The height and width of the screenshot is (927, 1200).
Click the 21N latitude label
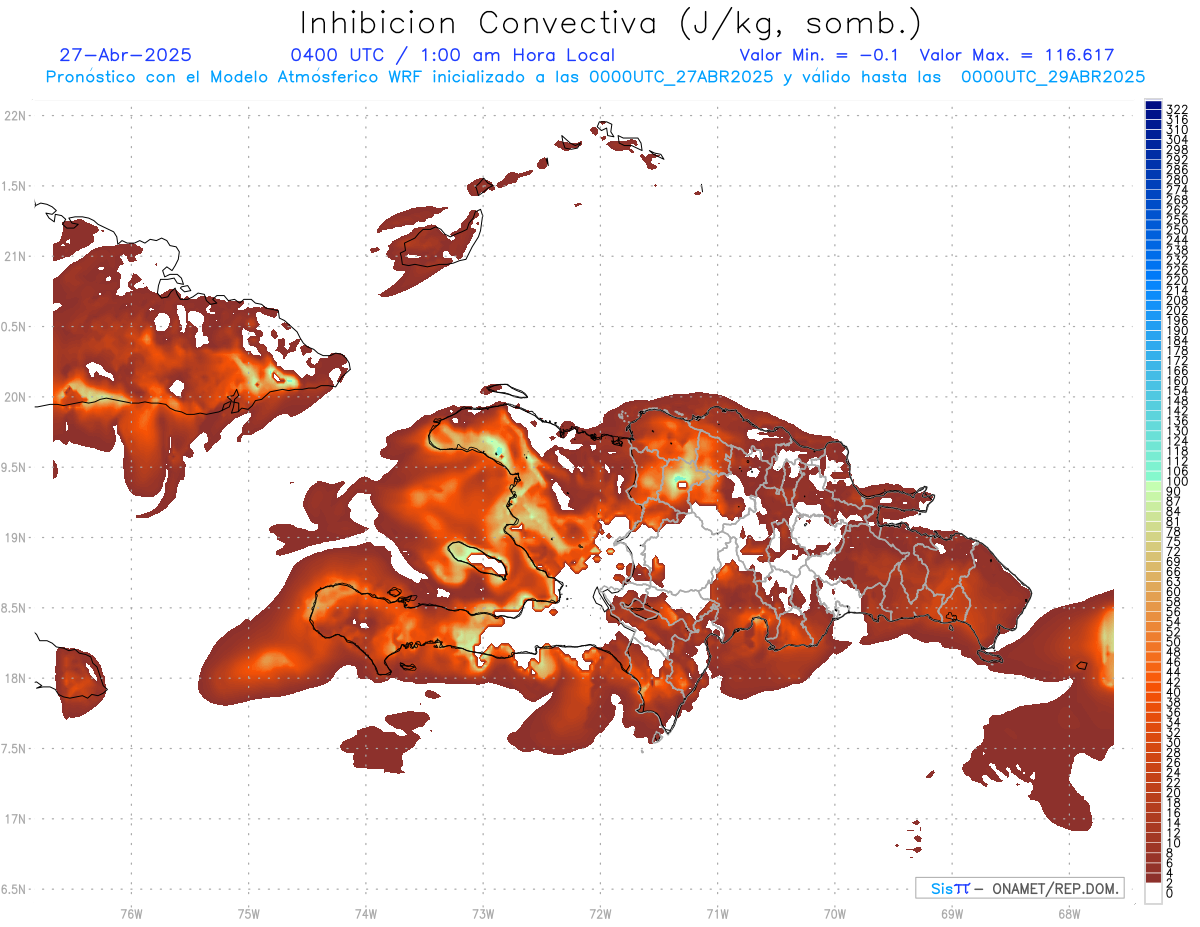15,256
